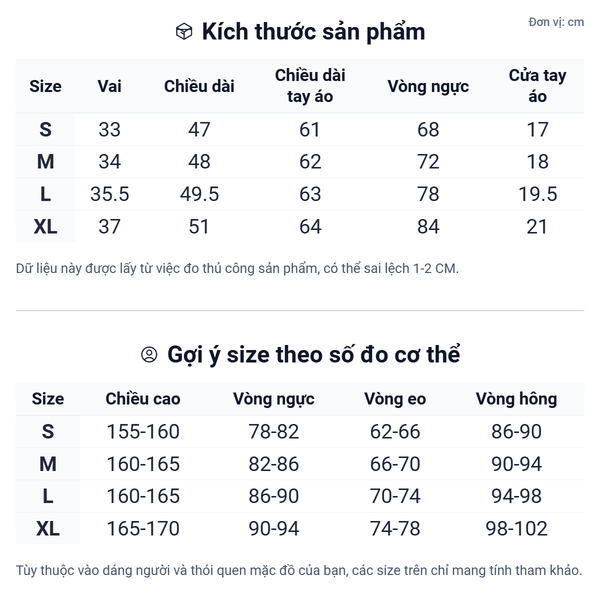Select the "Vòng eo" column header
The height and width of the screenshot is (600, 600).
point(395,399)
